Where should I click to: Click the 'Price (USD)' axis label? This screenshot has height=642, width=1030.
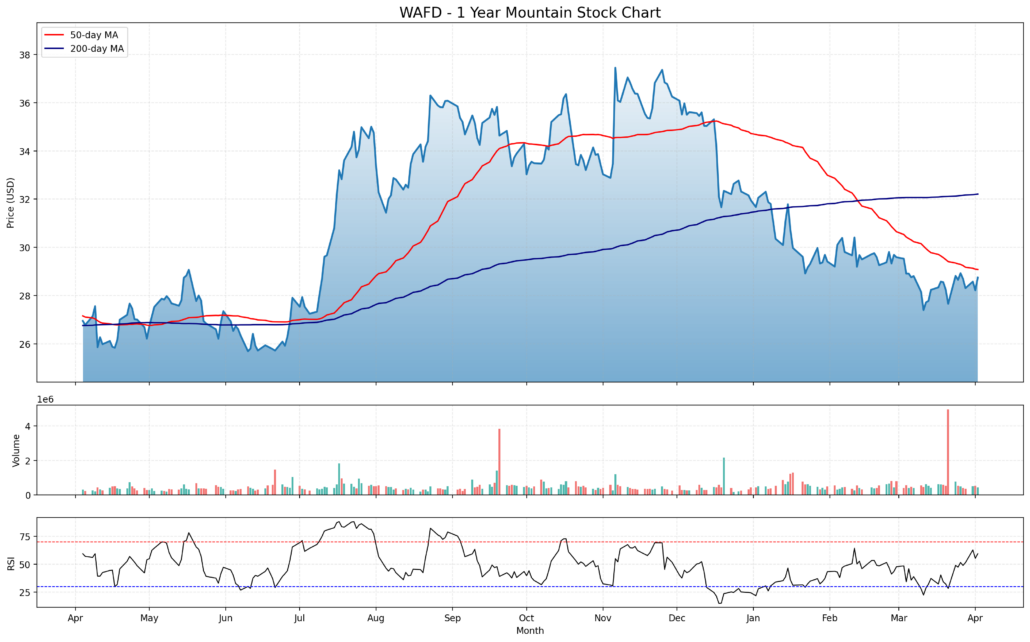pos(10,203)
